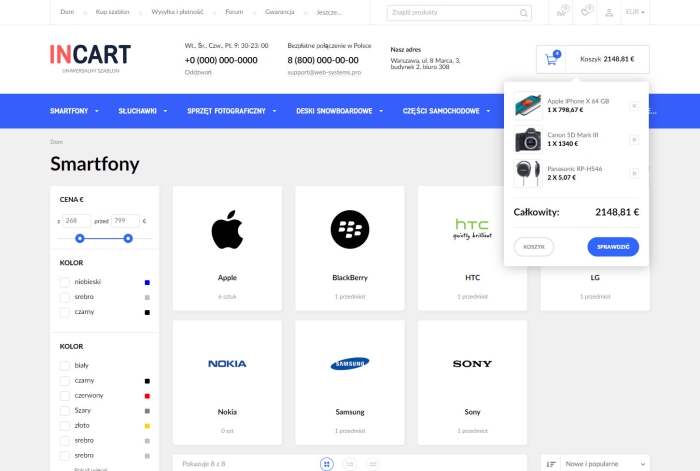Remove Apple iPhone X from cart
Viewport: 700px width, 471px height.
[633, 106]
